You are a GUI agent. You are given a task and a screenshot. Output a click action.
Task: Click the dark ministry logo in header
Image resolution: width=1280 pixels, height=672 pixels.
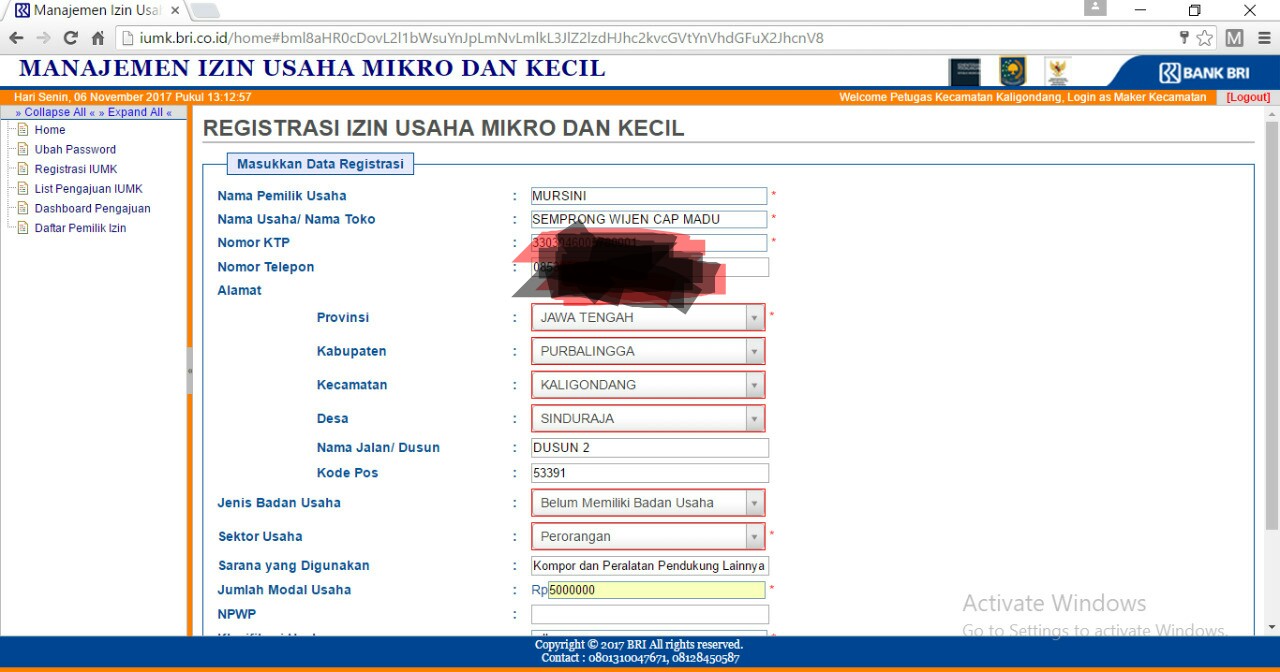[965, 72]
